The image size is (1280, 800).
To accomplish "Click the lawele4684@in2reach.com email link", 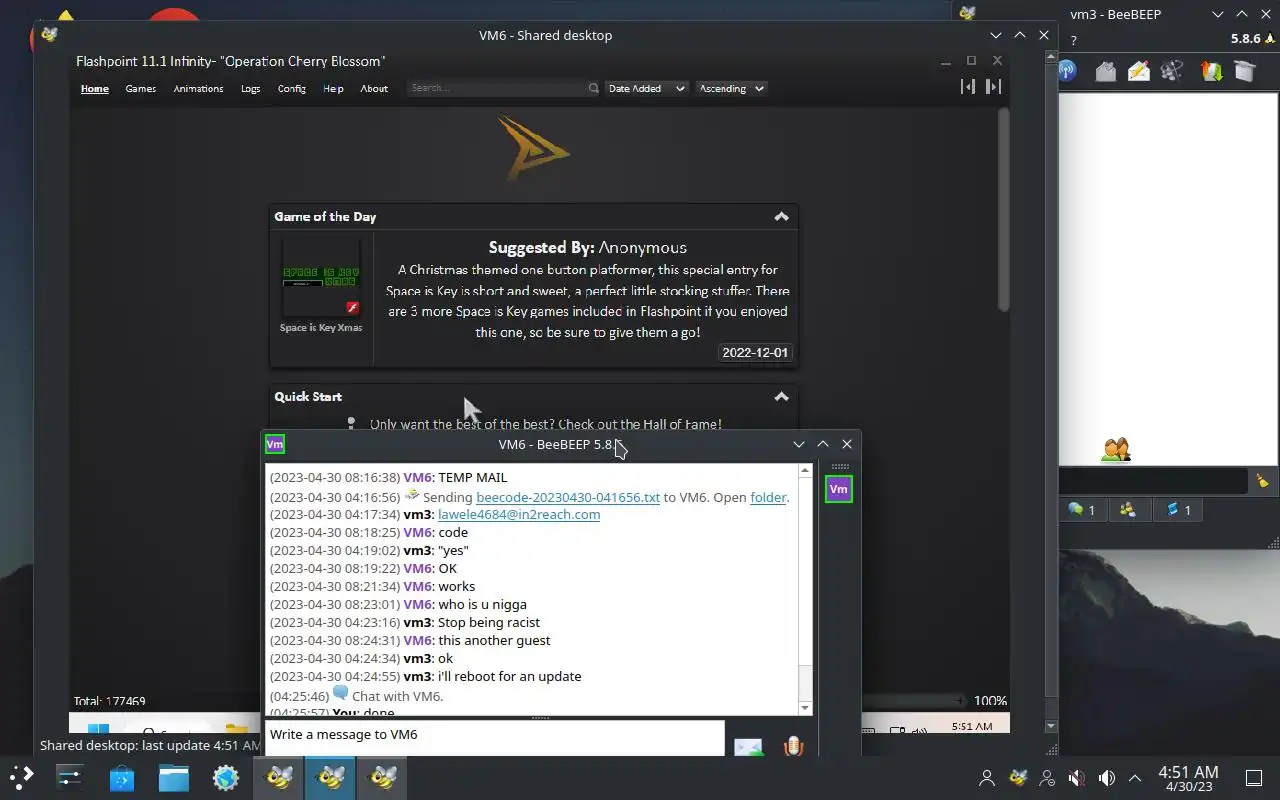I will [519, 515].
